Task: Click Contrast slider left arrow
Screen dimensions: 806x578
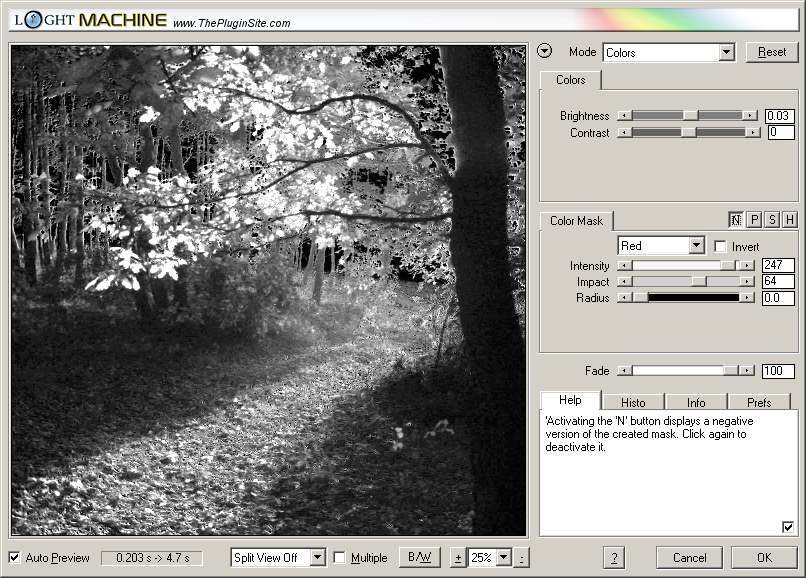Action: (x=624, y=133)
